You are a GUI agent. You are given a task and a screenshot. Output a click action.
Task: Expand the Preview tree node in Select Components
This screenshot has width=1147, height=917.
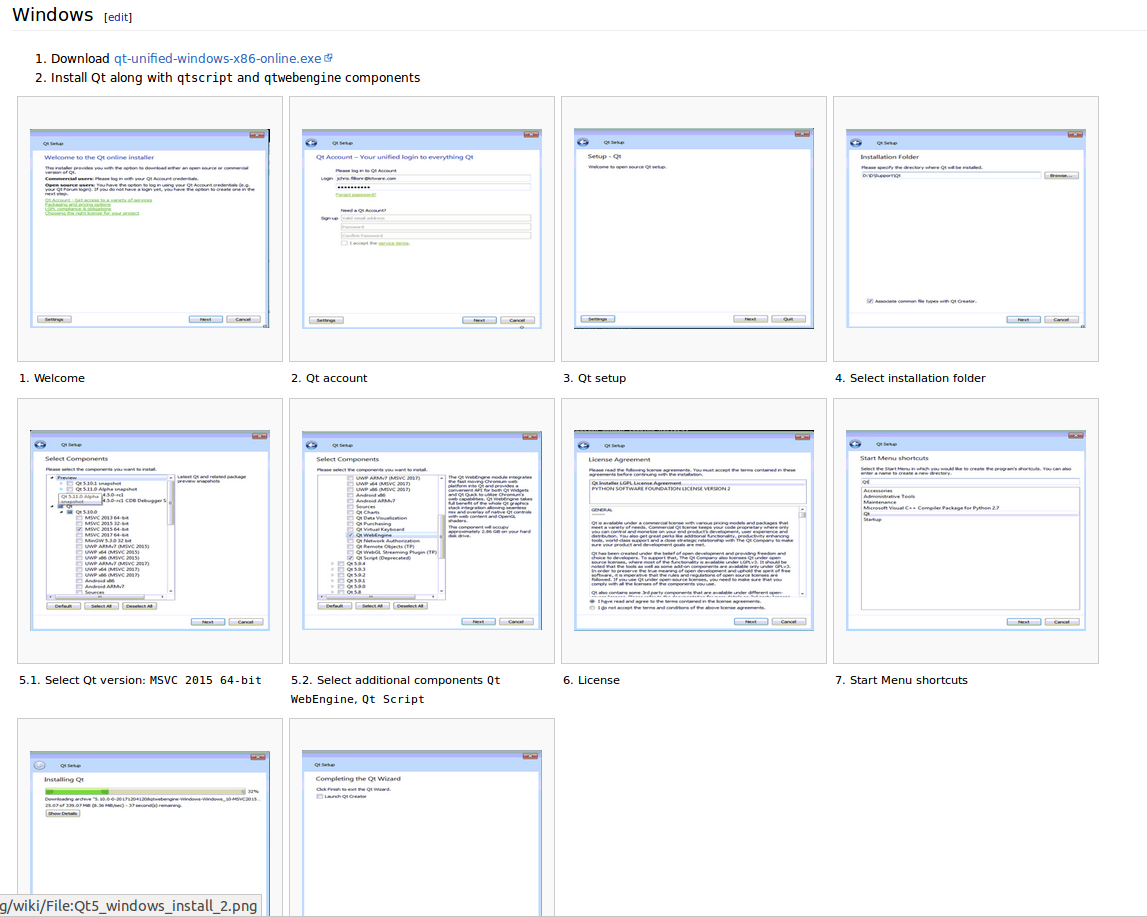pos(53,478)
